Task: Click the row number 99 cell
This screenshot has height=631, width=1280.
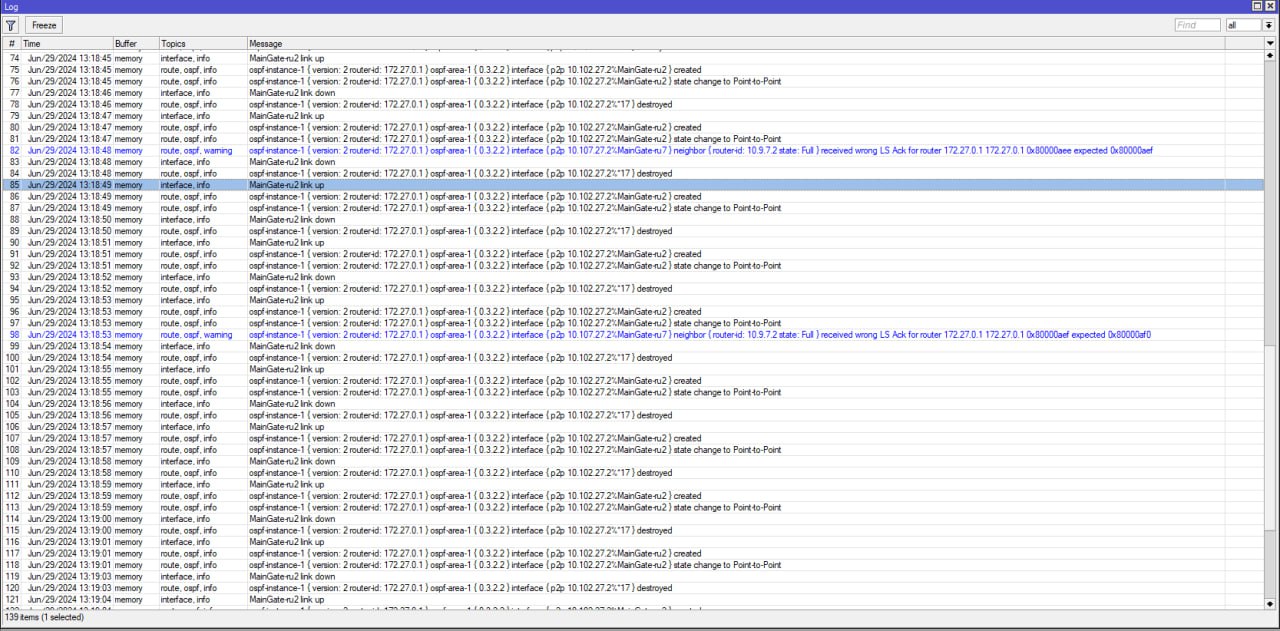Action: point(13,346)
